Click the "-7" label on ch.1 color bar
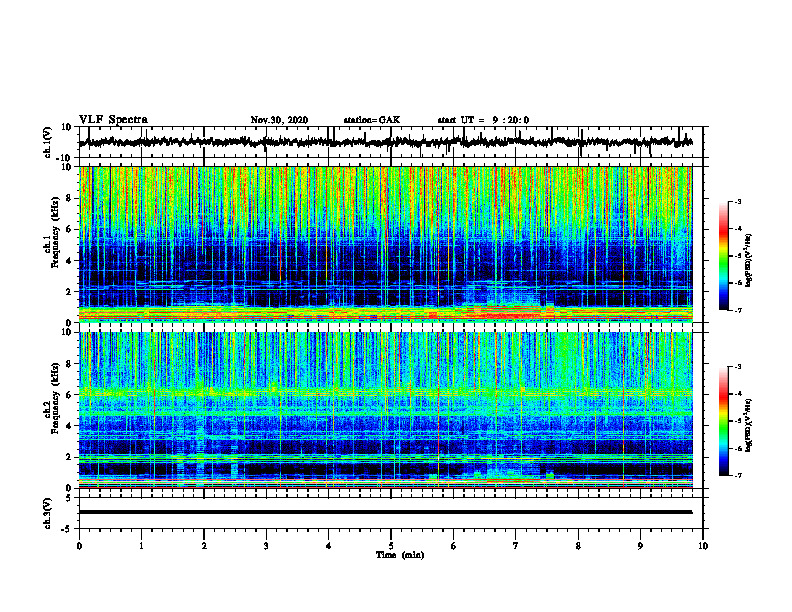Viewport: 792px width, 612px height. (x=738, y=310)
